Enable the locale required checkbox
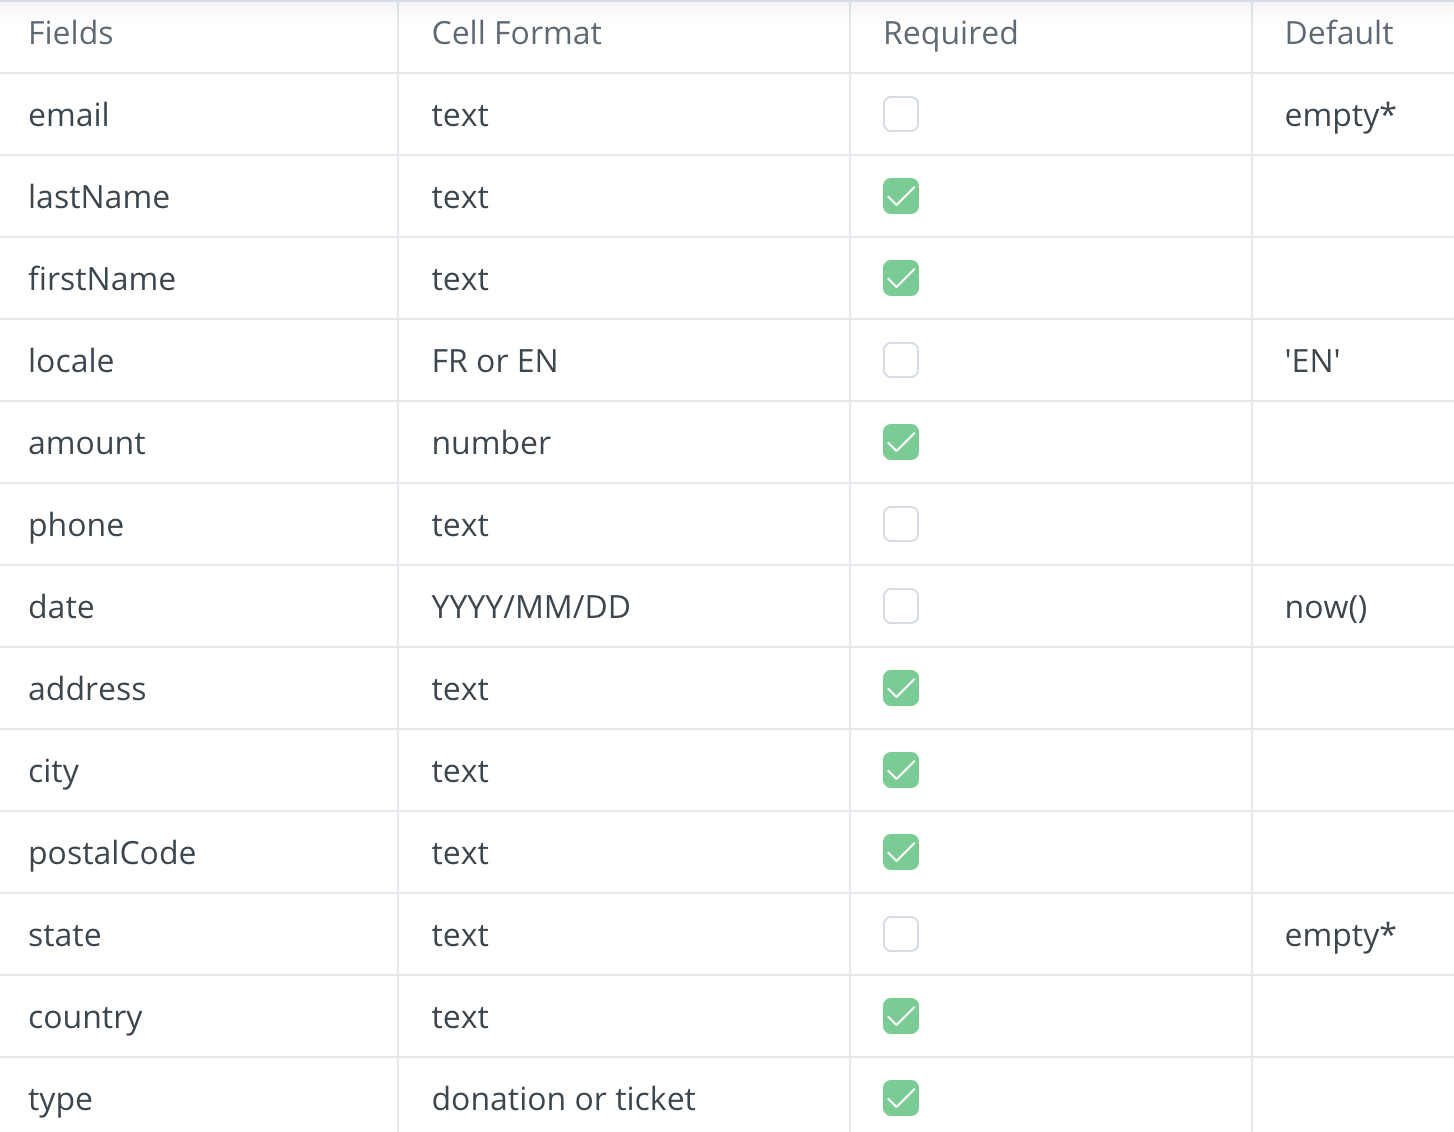This screenshot has width=1454, height=1132. tap(900, 361)
